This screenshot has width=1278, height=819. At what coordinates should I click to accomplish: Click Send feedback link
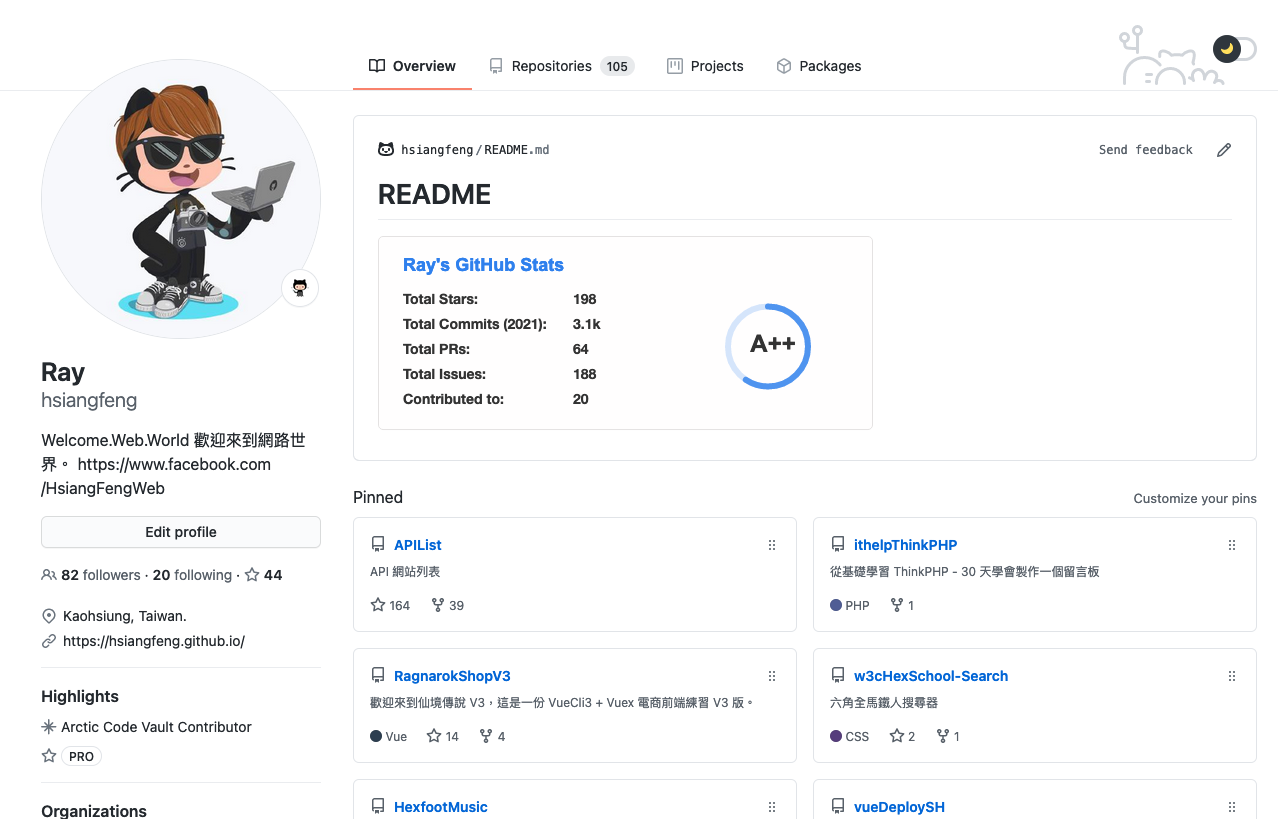pos(1145,150)
